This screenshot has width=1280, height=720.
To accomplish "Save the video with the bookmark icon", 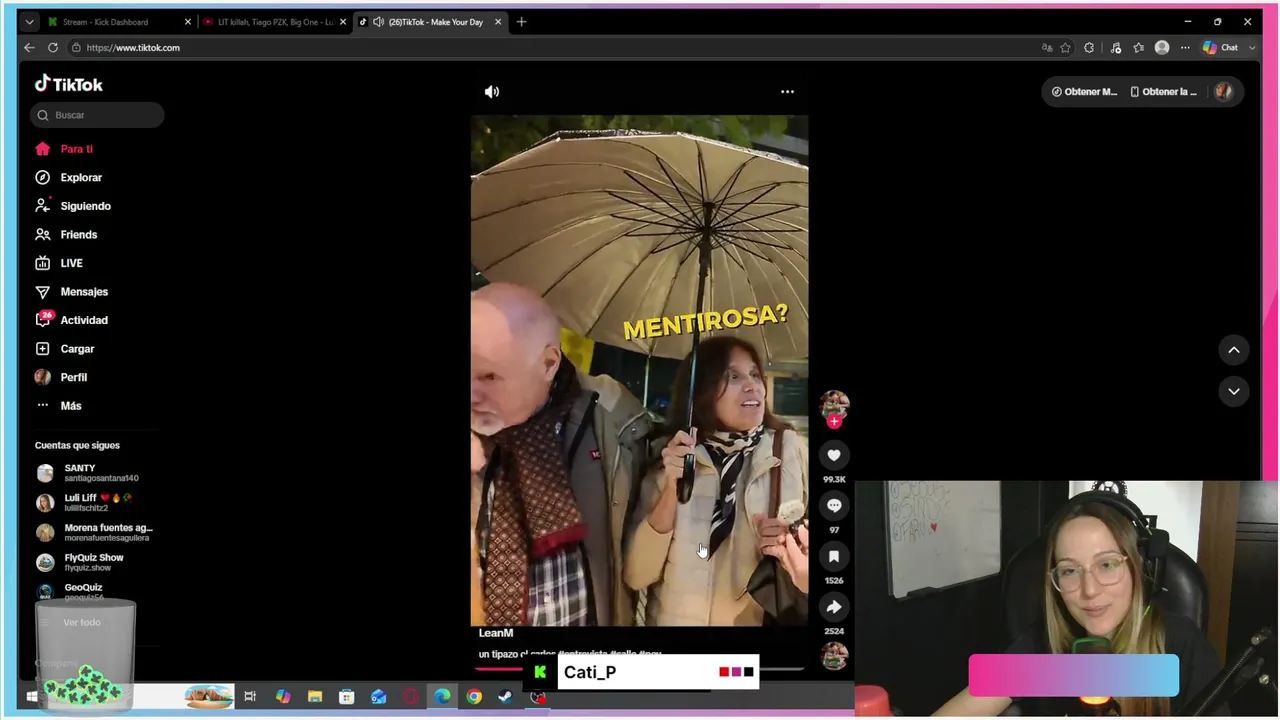I will (x=834, y=556).
